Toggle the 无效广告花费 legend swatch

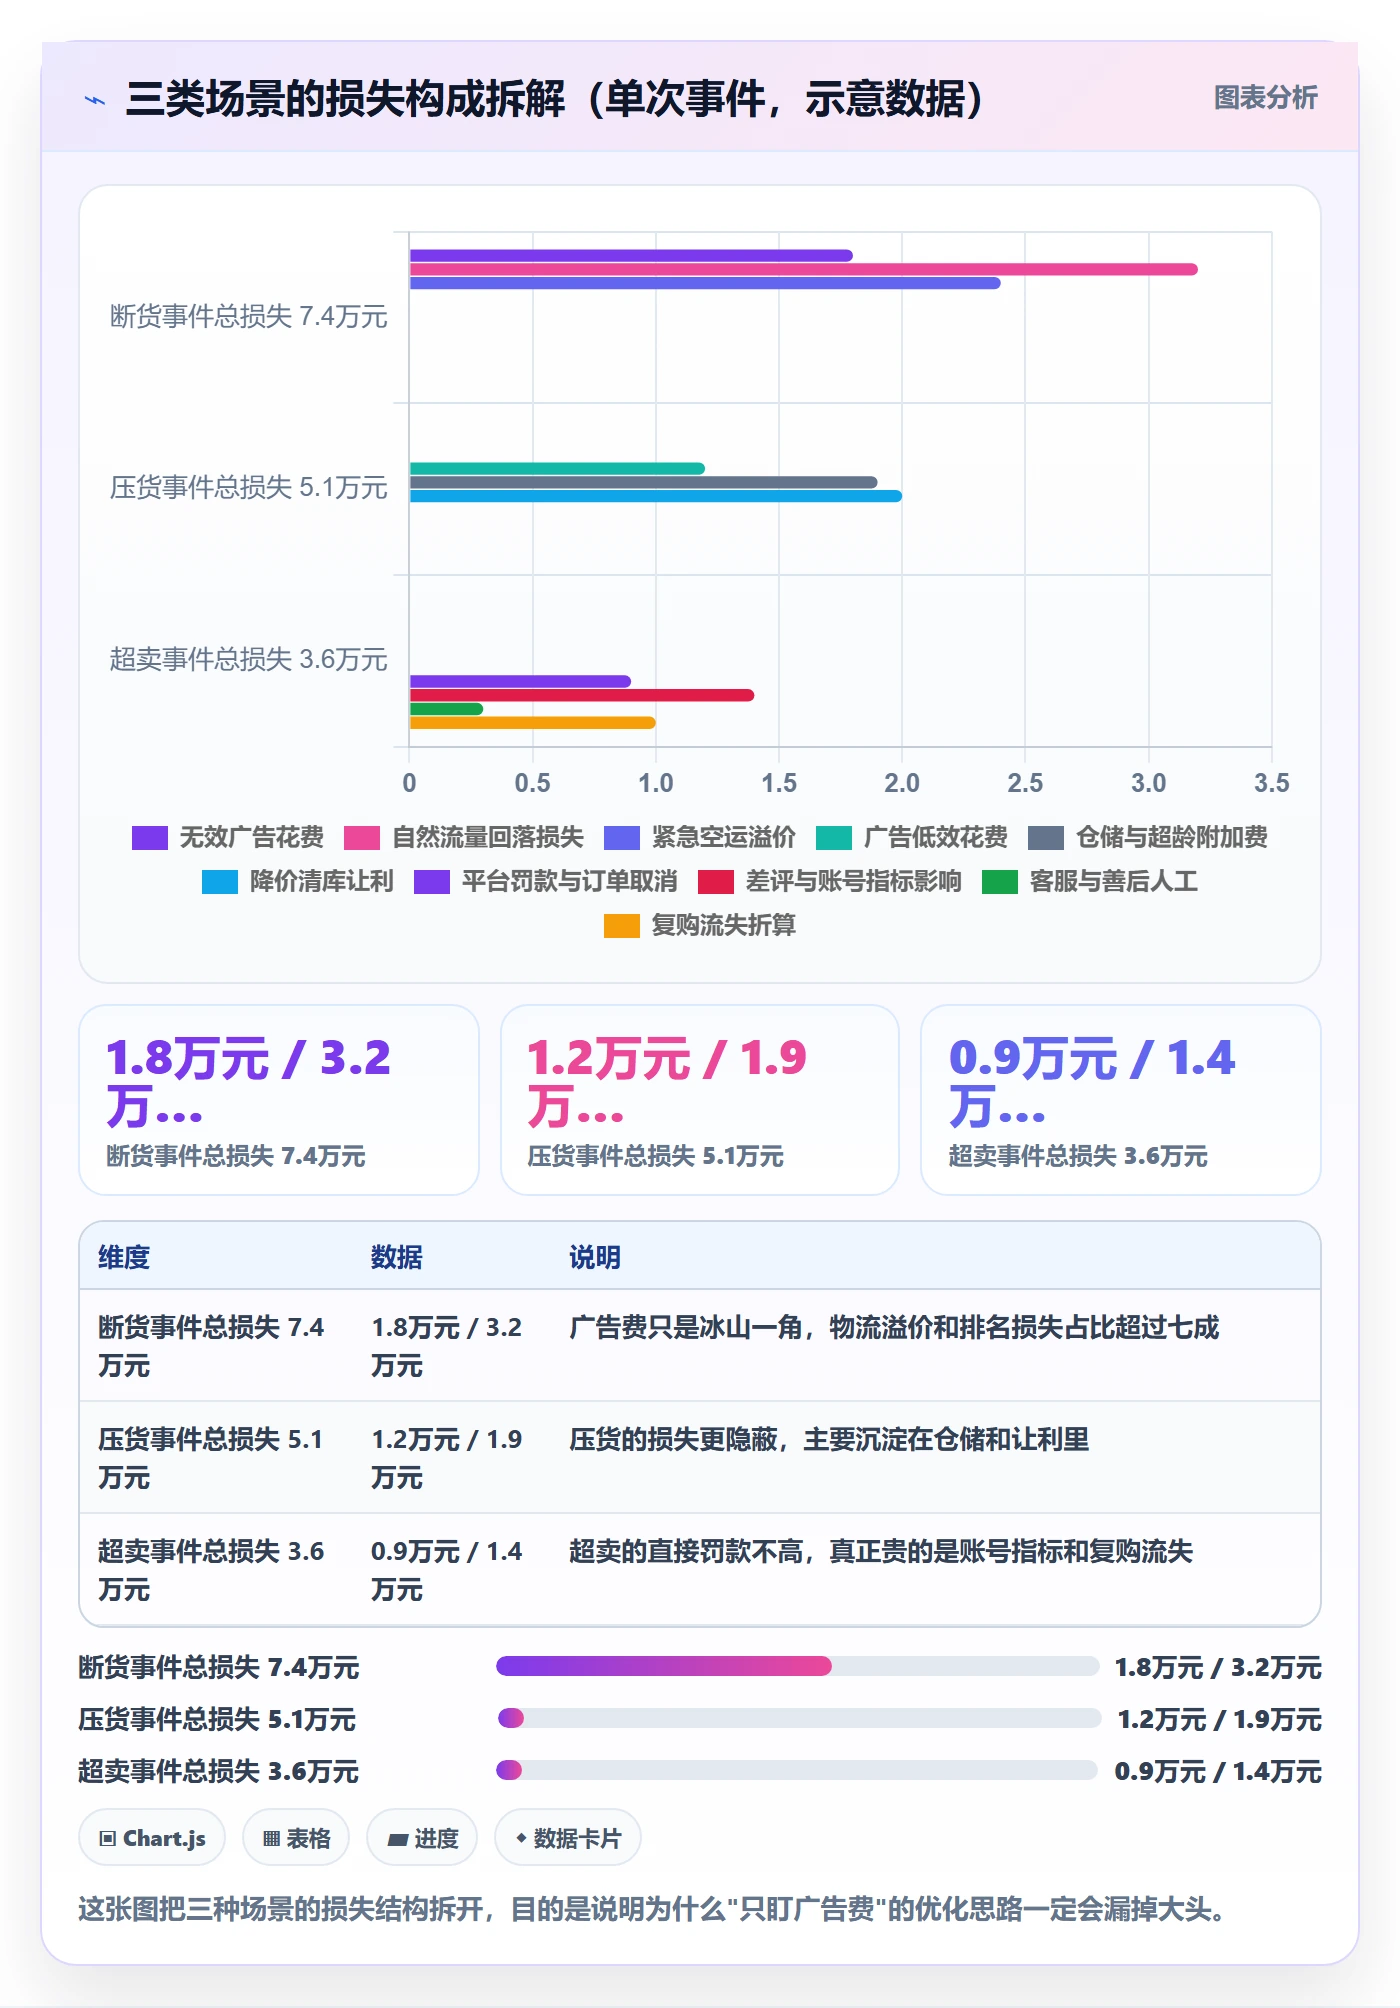click(150, 837)
